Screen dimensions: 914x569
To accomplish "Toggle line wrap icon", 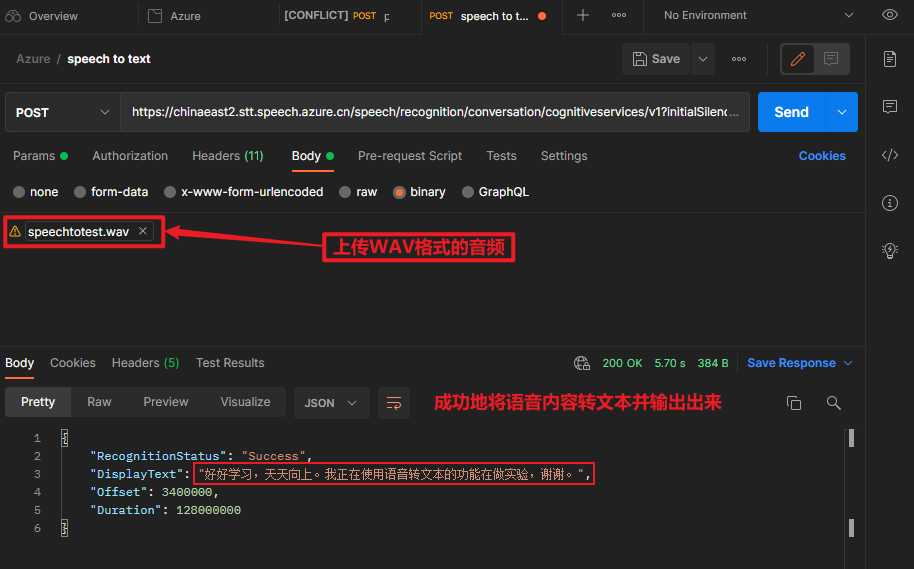I will coord(393,403).
